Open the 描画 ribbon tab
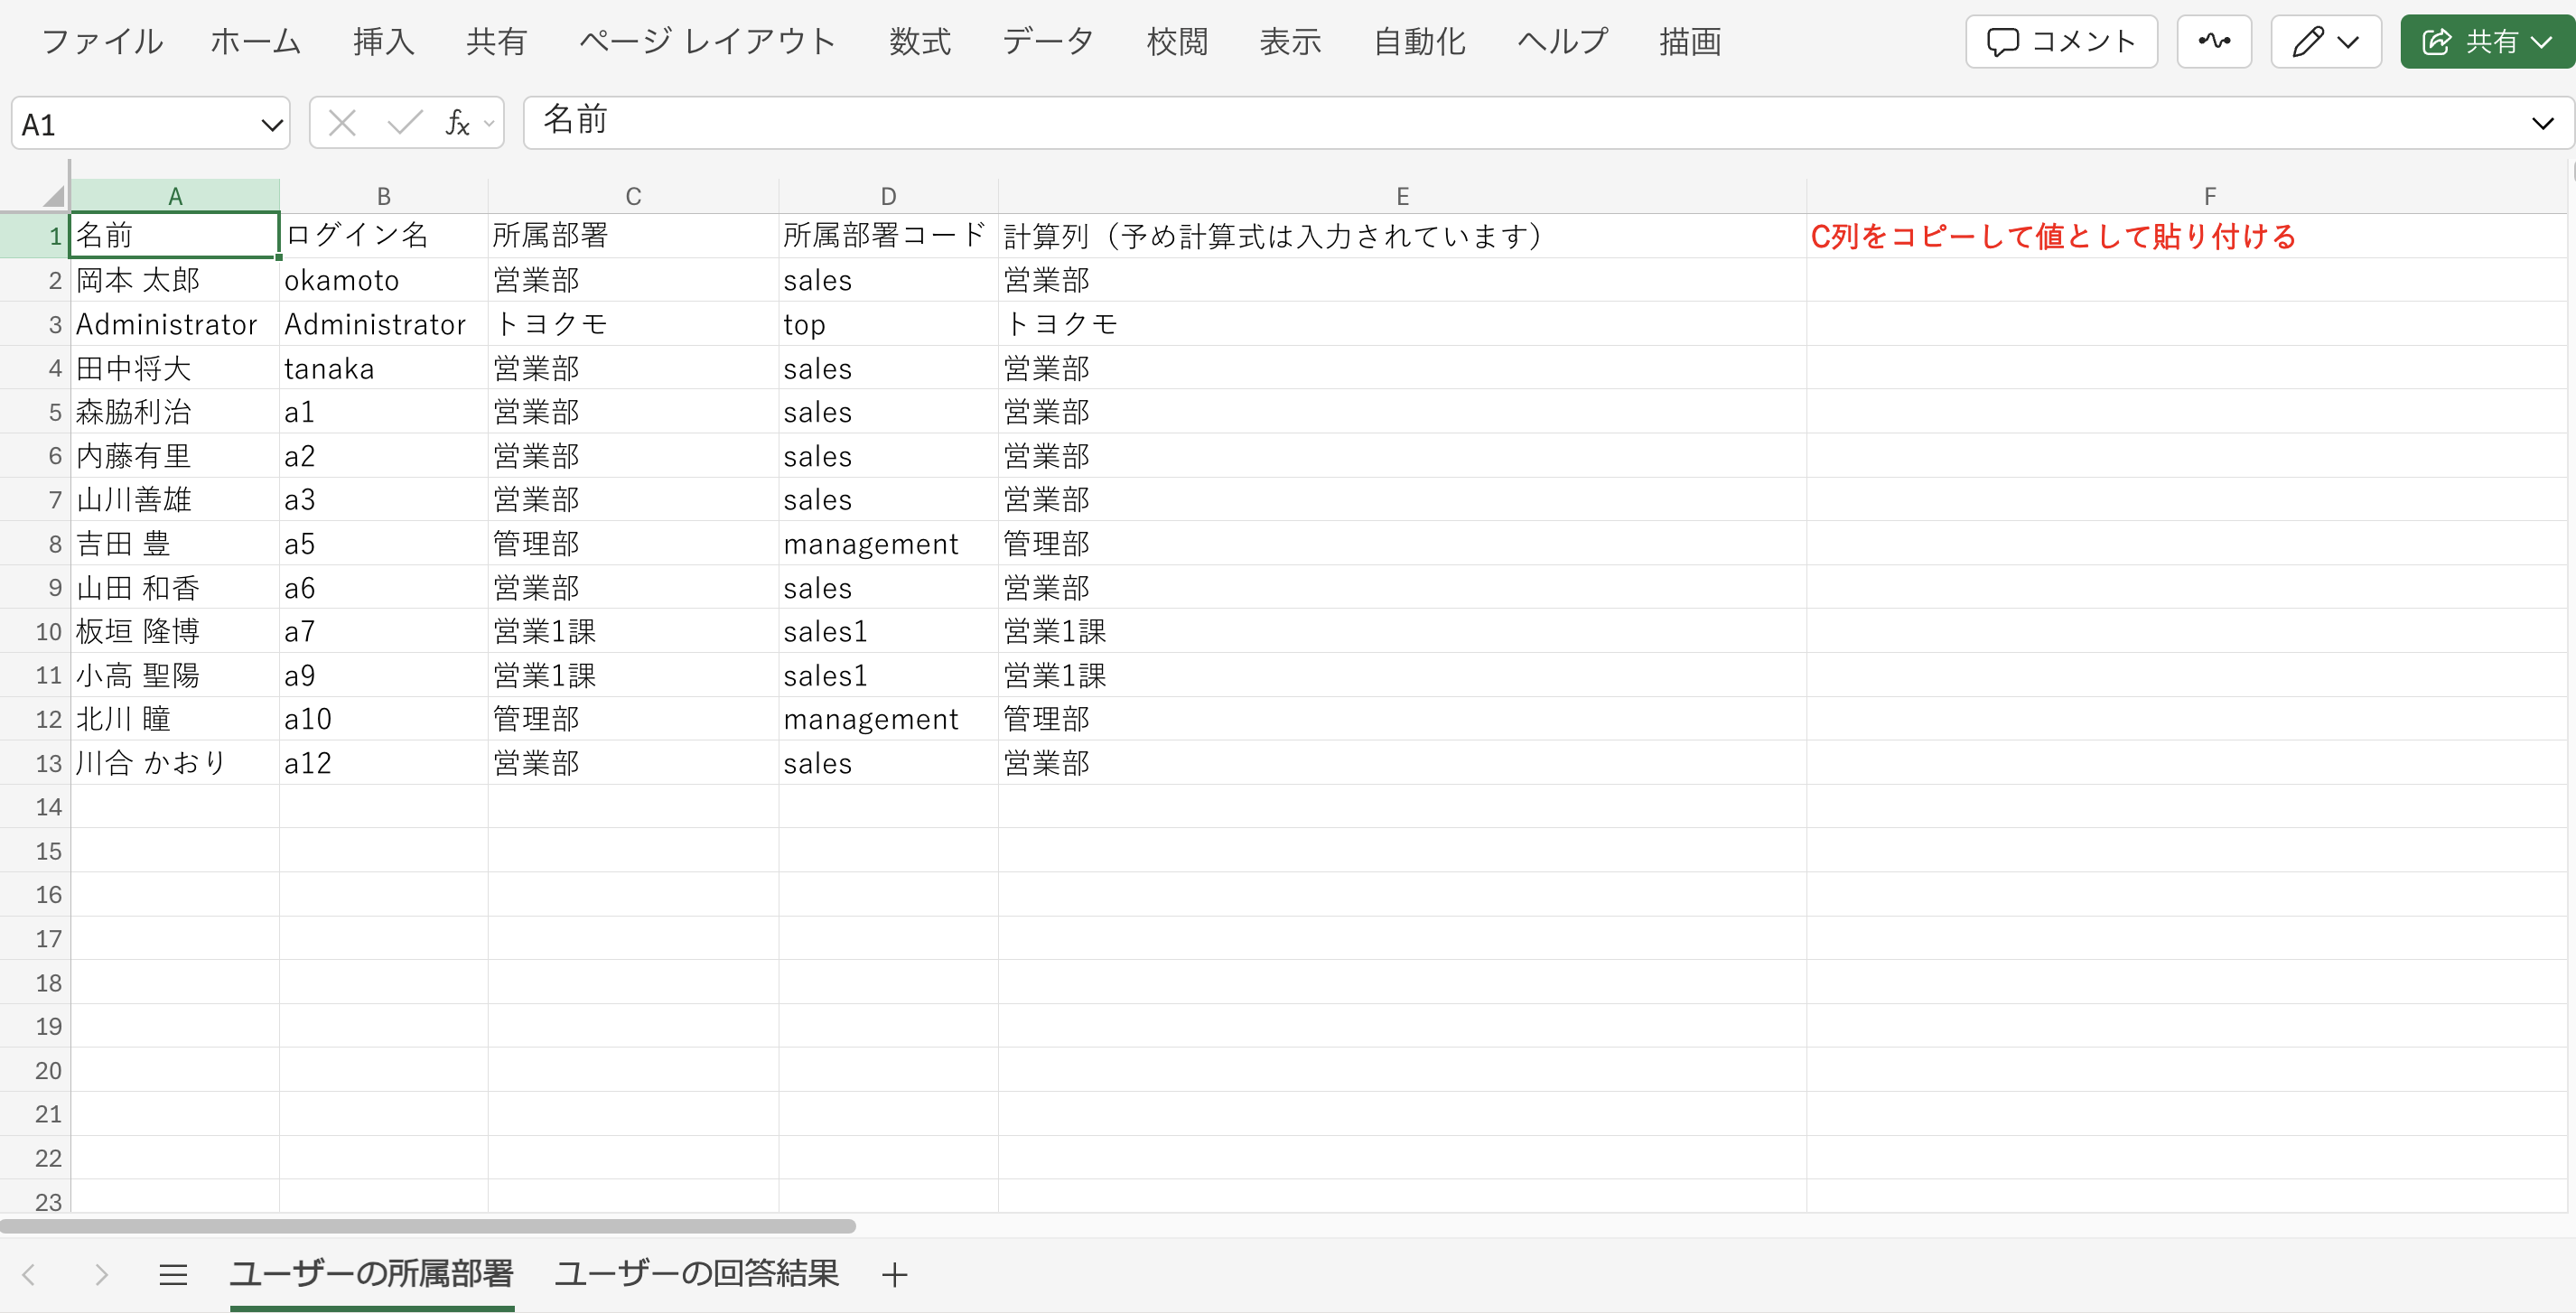This screenshot has width=2576, height=1313. tap(1691, 42)
